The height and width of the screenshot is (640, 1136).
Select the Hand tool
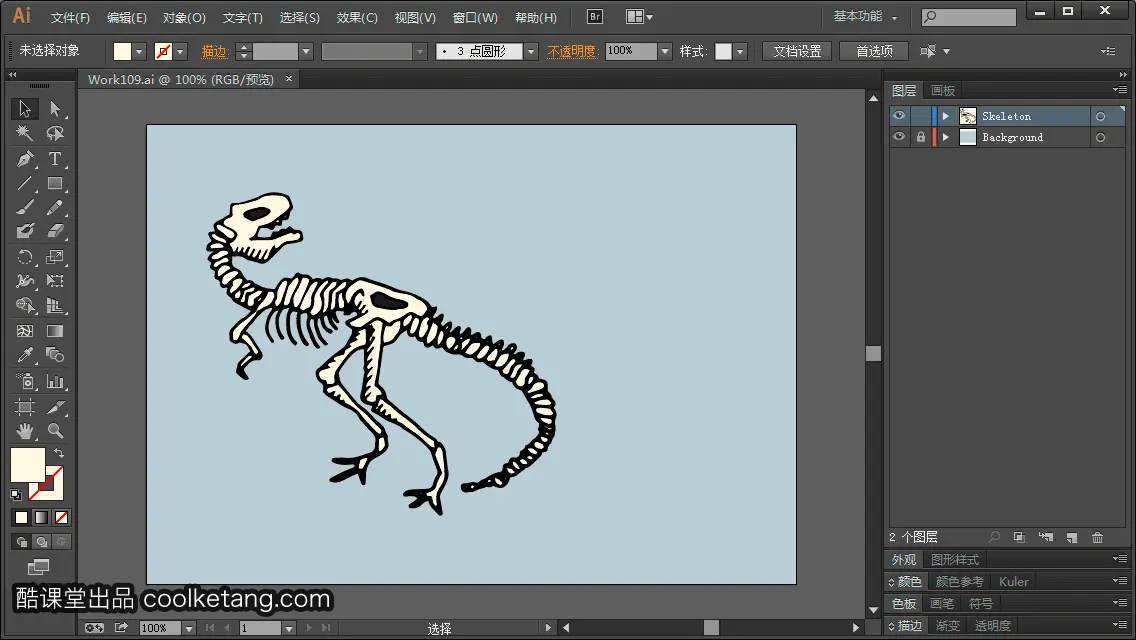(25, 431)
